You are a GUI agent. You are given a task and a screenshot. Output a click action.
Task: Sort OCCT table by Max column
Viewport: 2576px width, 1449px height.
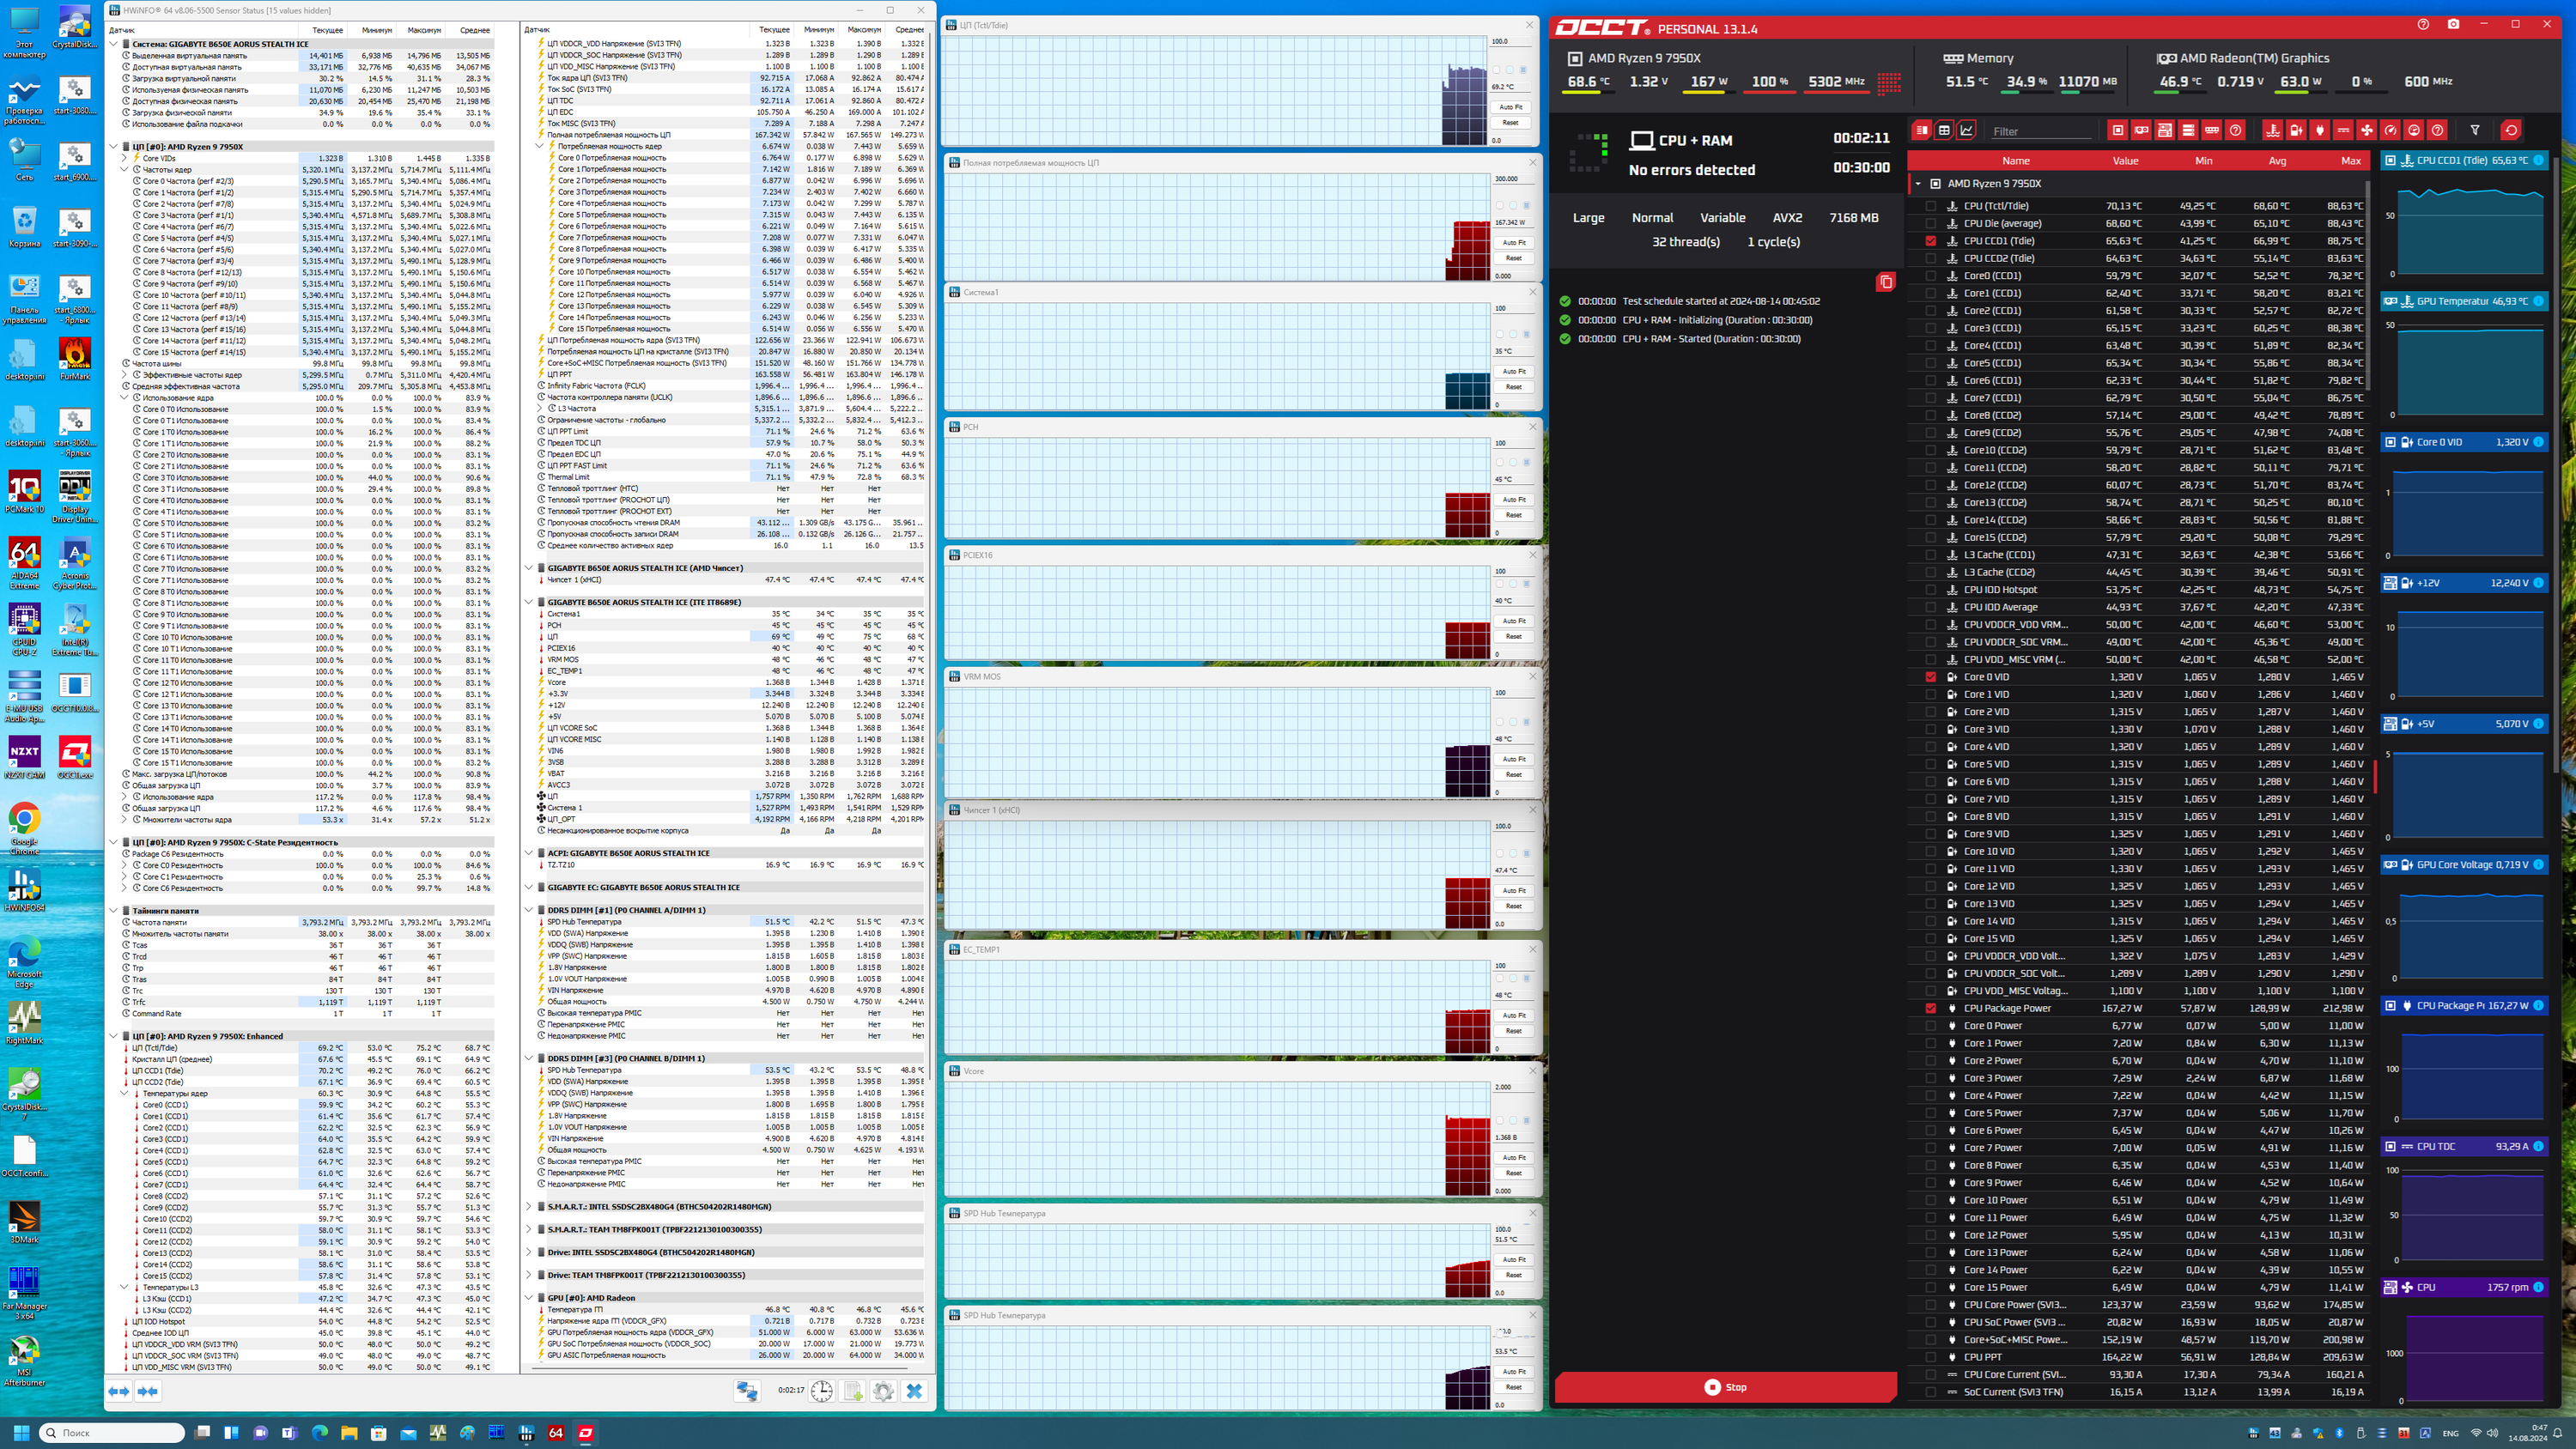(x=2351, y=161)
